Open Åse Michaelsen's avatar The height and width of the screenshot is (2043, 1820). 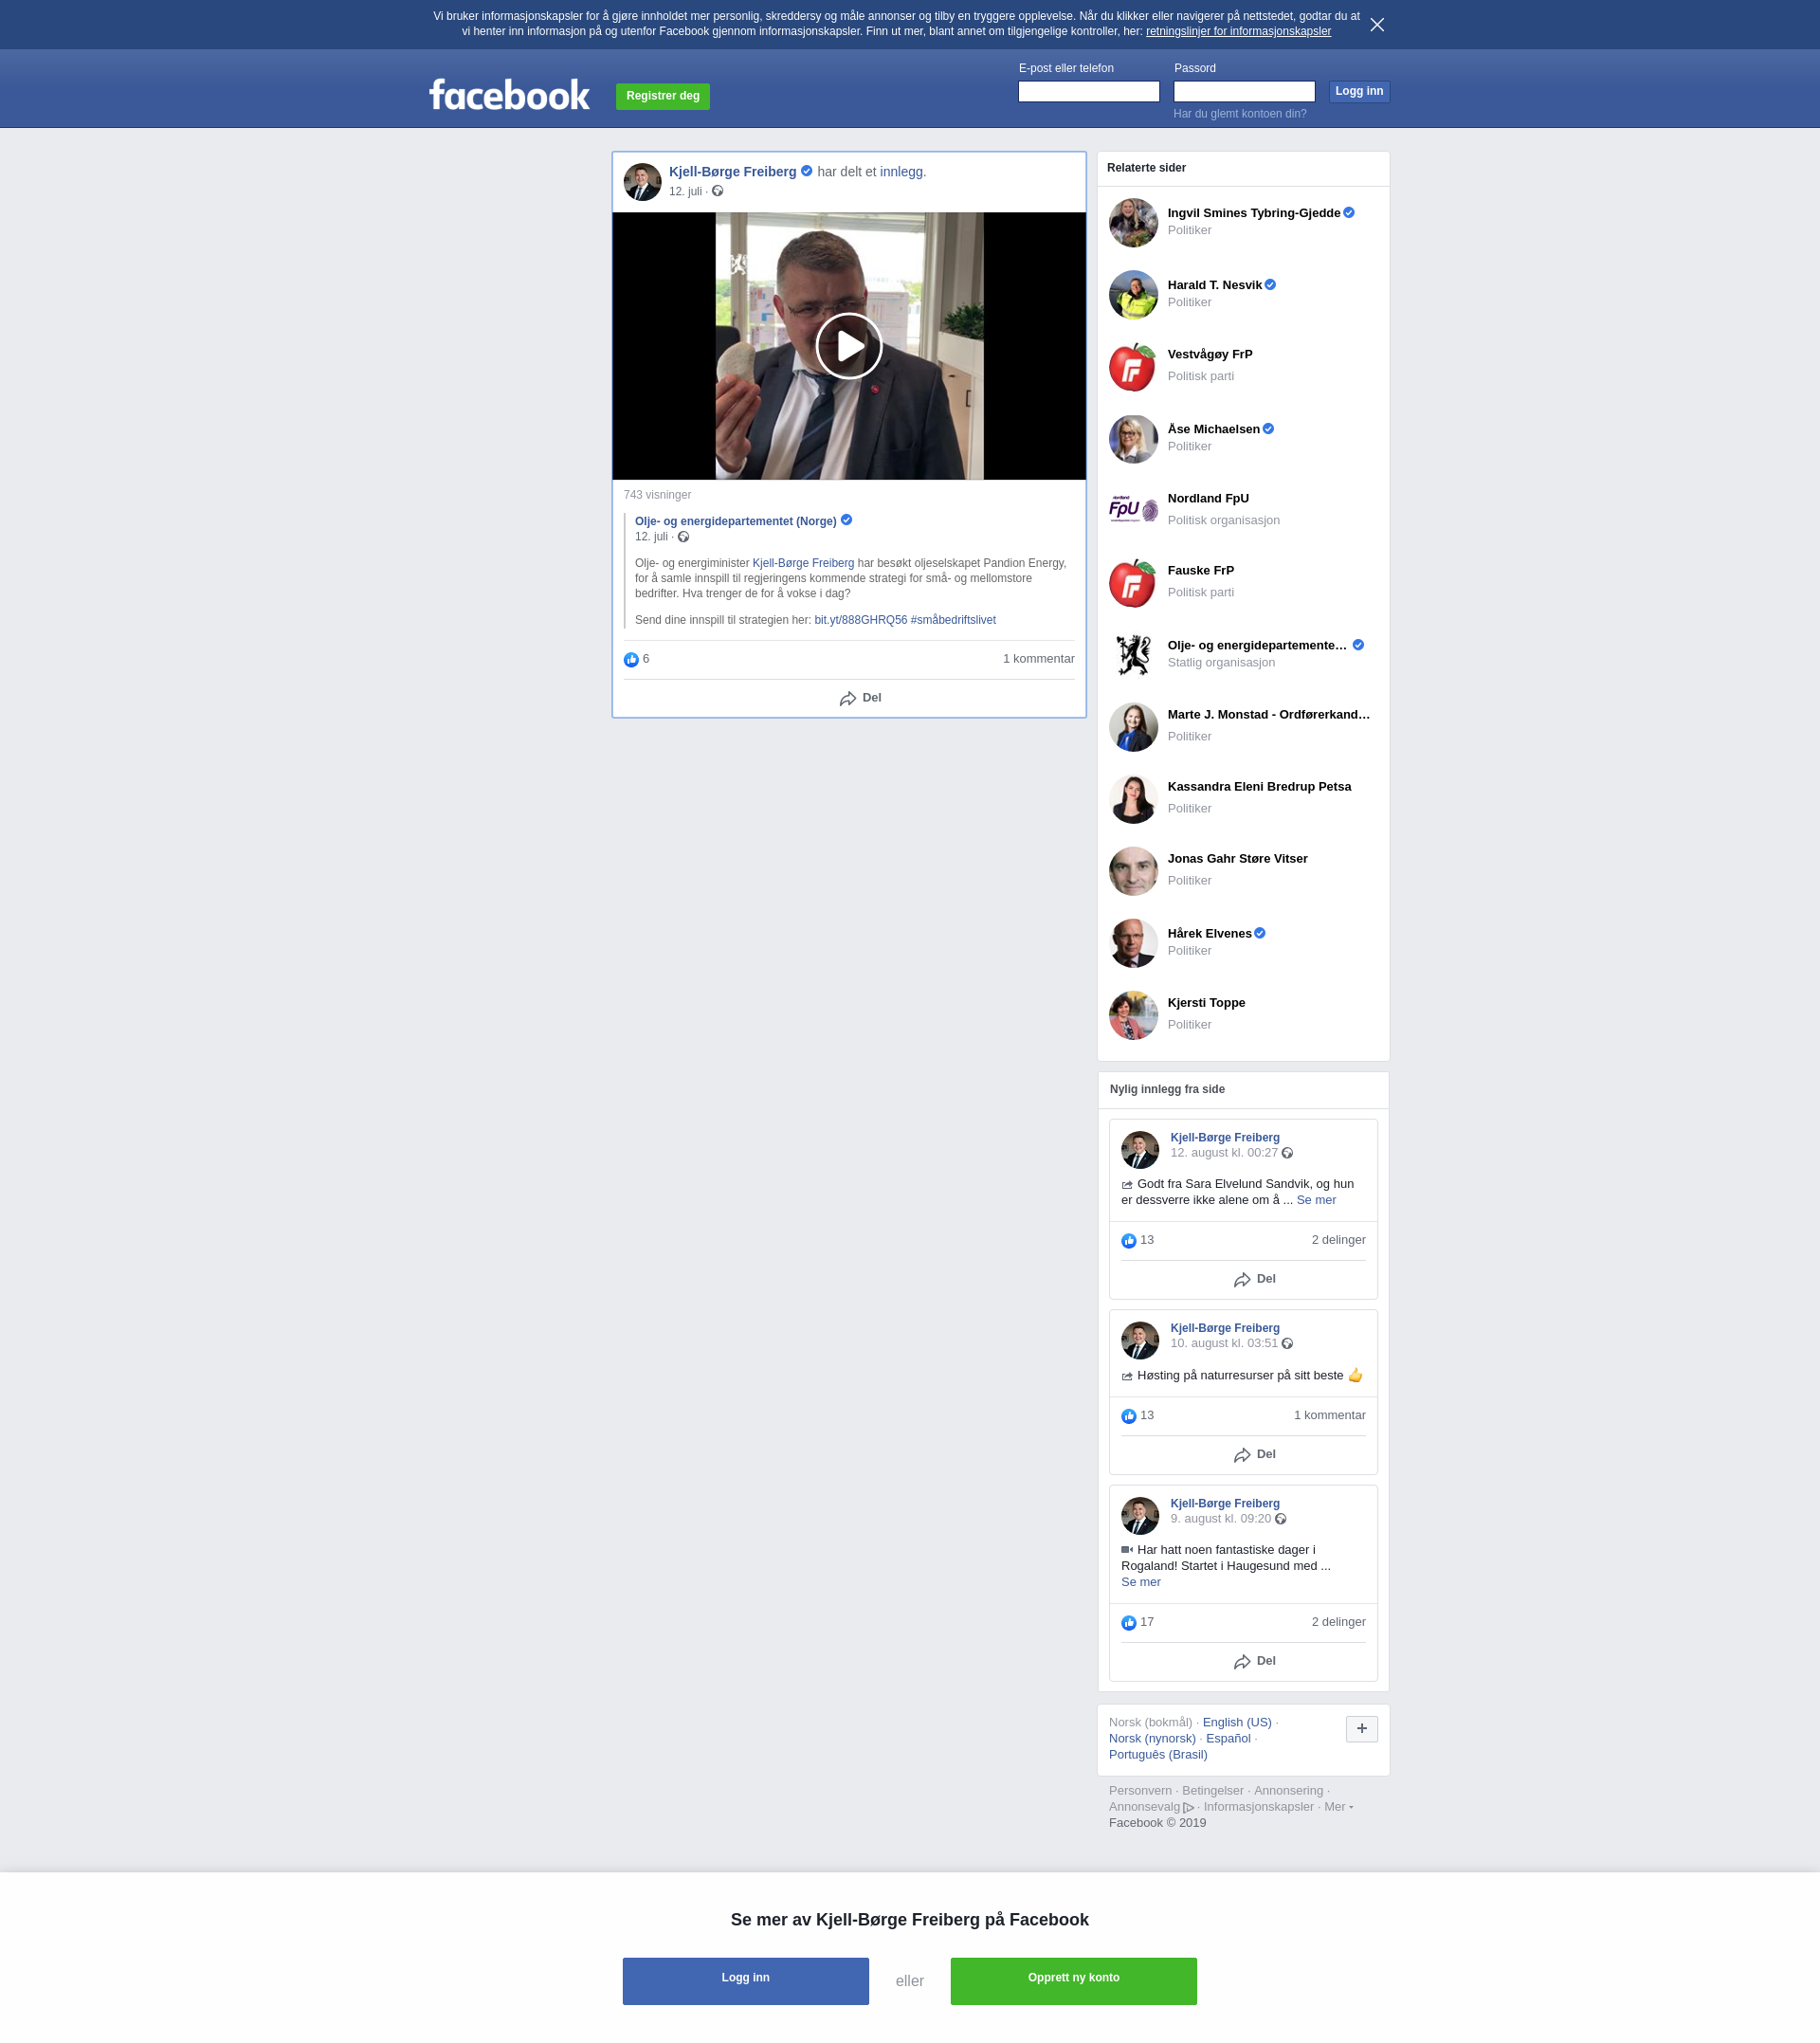coord(1133,438)
